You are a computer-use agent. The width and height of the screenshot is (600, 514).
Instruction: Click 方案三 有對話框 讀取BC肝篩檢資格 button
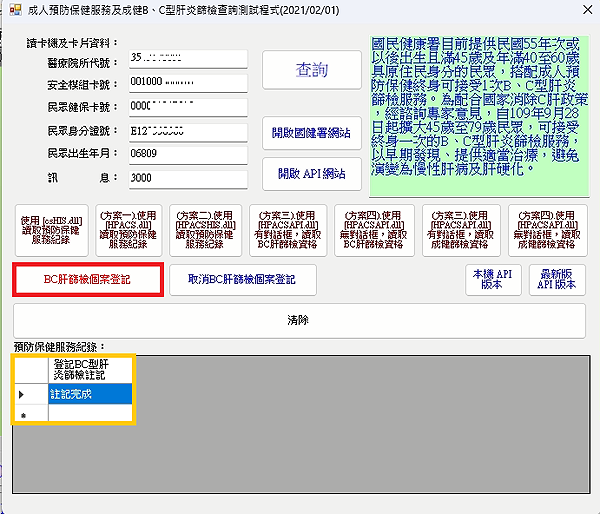291,230
